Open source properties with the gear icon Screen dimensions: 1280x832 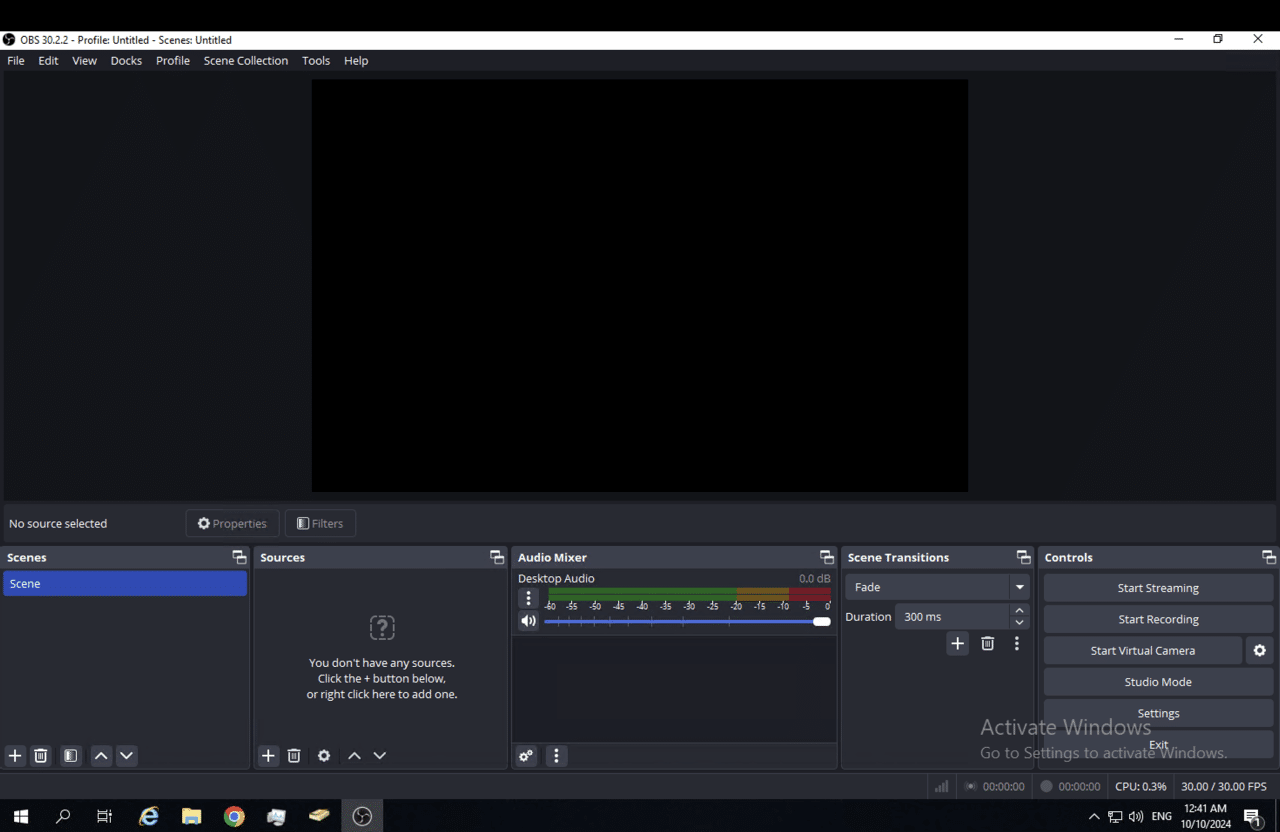click(x=323, y=755)
